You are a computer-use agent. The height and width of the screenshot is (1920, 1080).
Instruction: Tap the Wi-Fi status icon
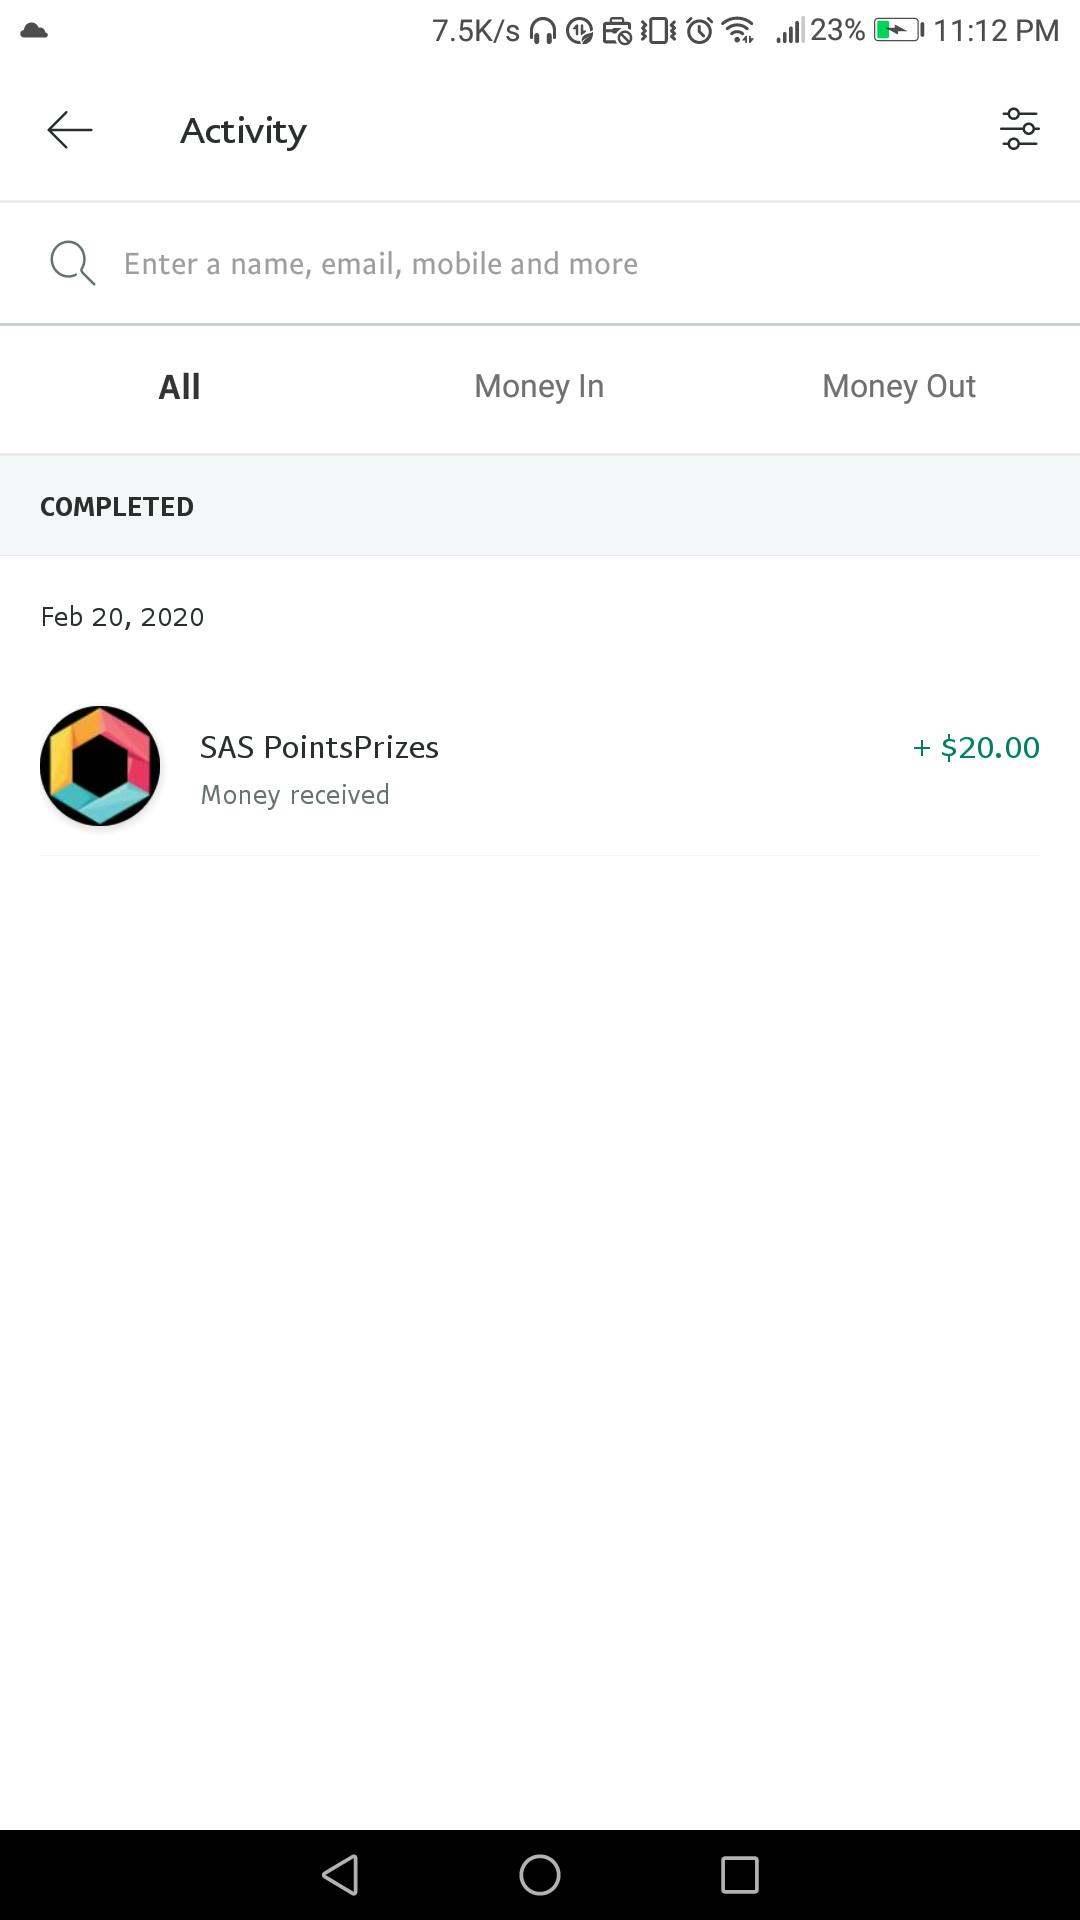pyautogui.click(x=739, y=31)
